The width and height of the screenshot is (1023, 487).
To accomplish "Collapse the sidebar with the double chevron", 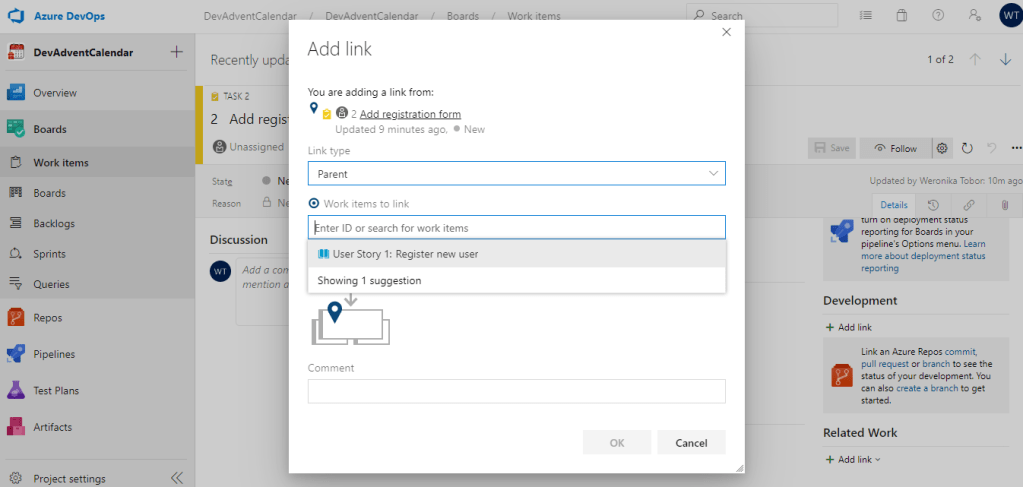I will pos(177,478).
